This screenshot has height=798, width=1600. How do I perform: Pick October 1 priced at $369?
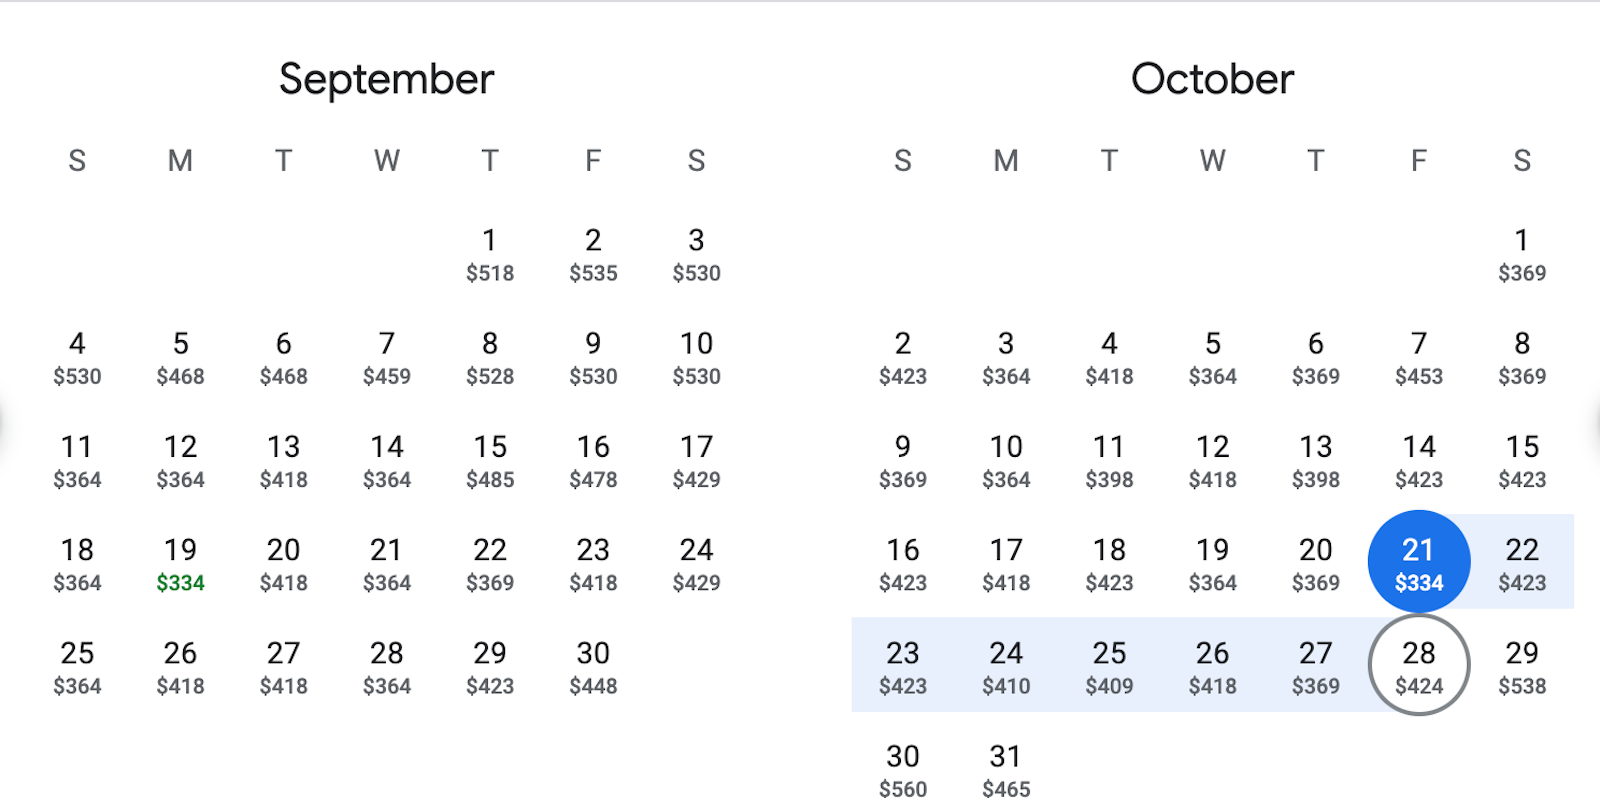pos(1521,253)
